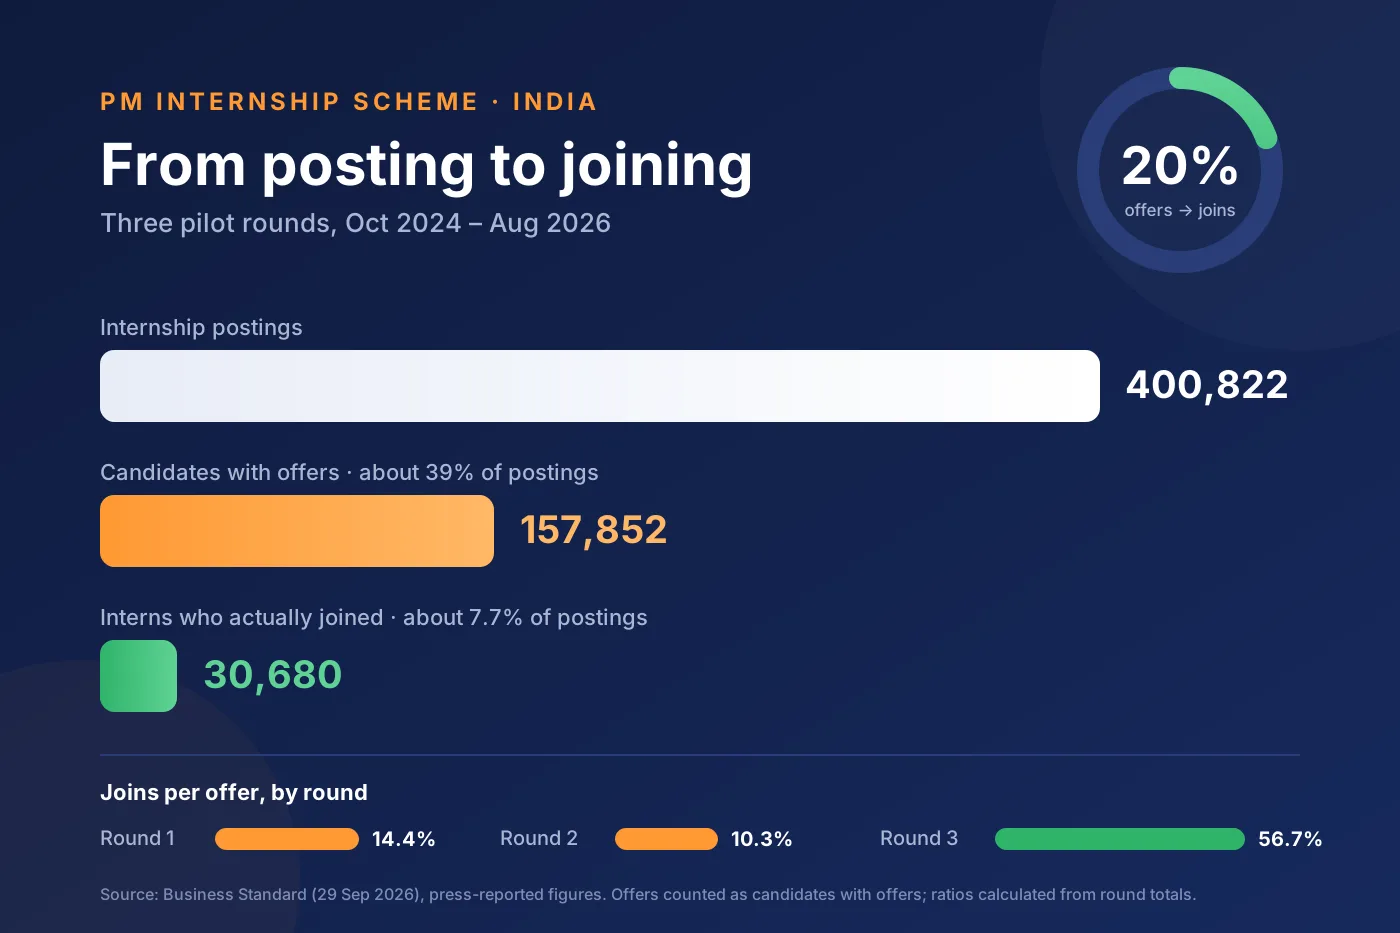Click the "Interns who actually joined" label

[x=374, y=618]
